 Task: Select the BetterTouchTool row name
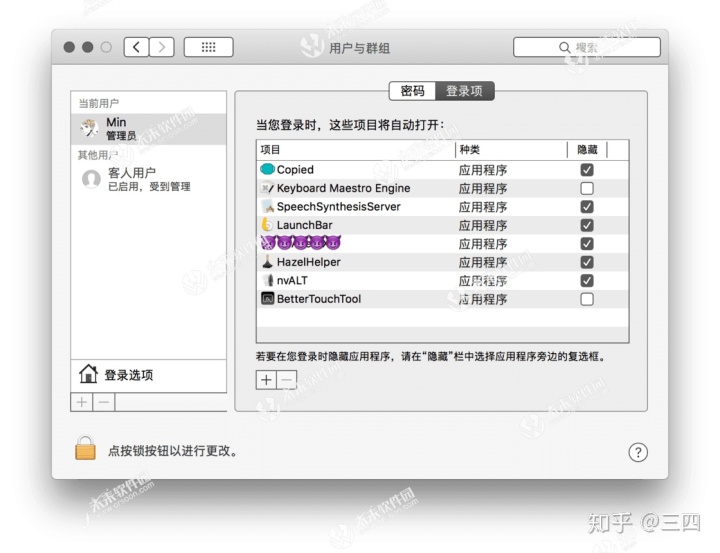tap(319, 299)
